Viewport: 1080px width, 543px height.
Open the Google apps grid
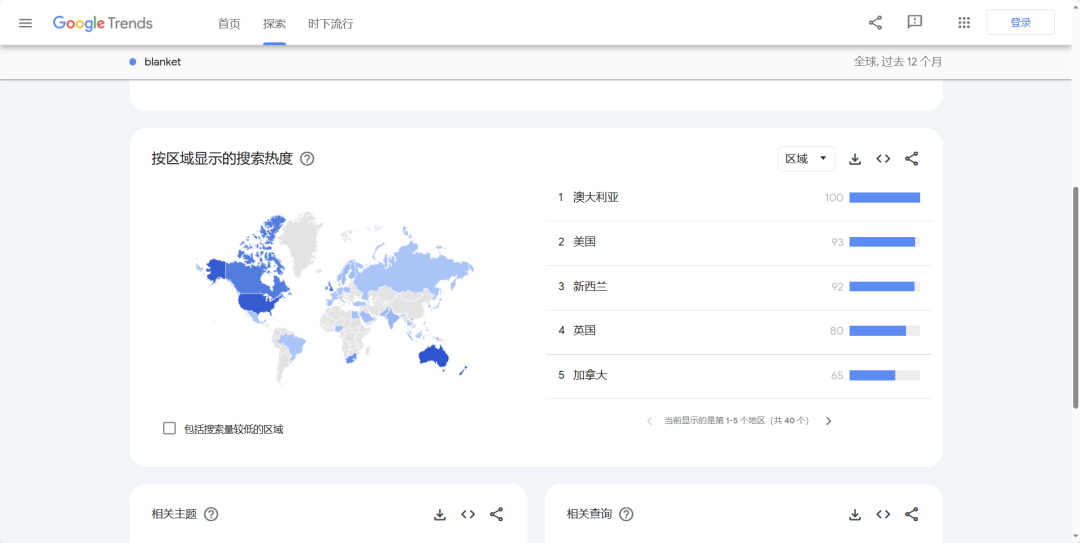coord(964,23)
